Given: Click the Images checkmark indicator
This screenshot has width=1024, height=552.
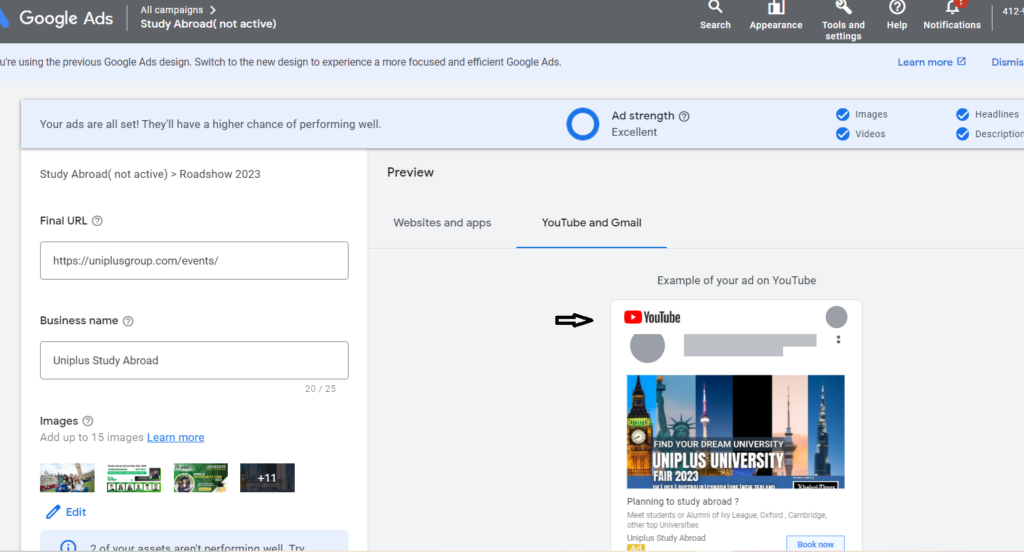Looking at the screenshot, I should point(843,115).
